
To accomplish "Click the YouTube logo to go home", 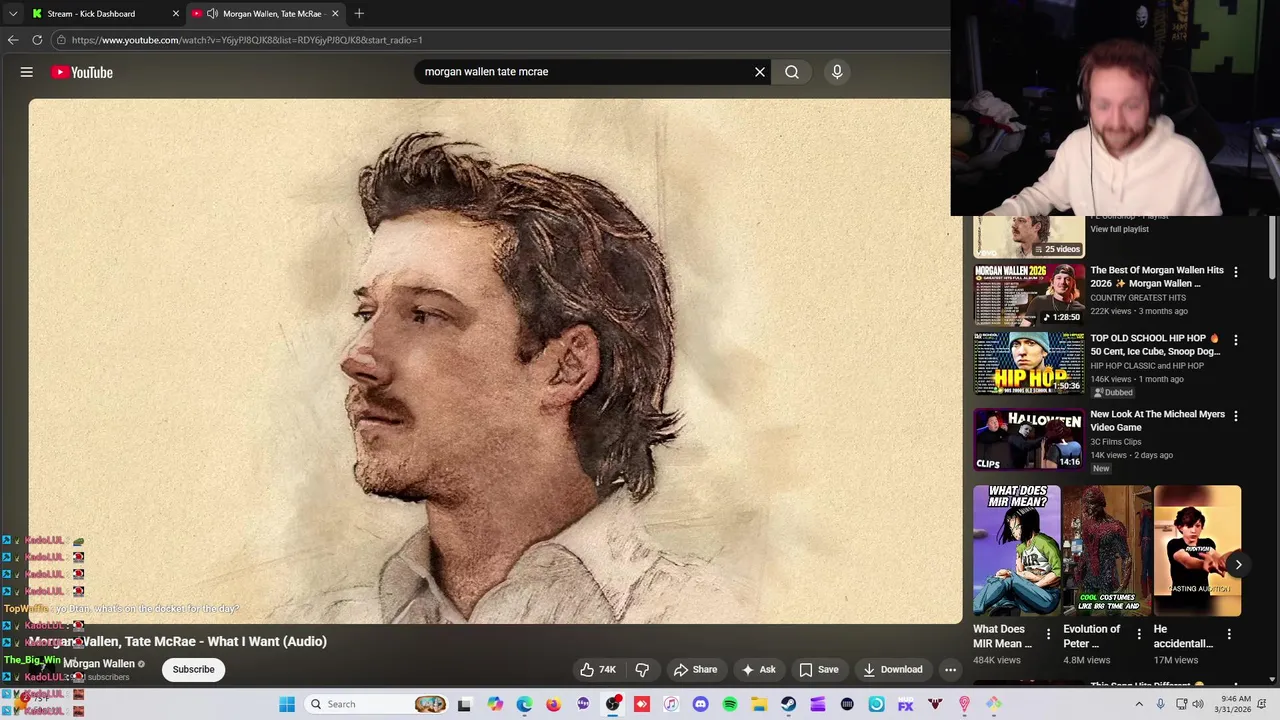I will pos(82,72).
